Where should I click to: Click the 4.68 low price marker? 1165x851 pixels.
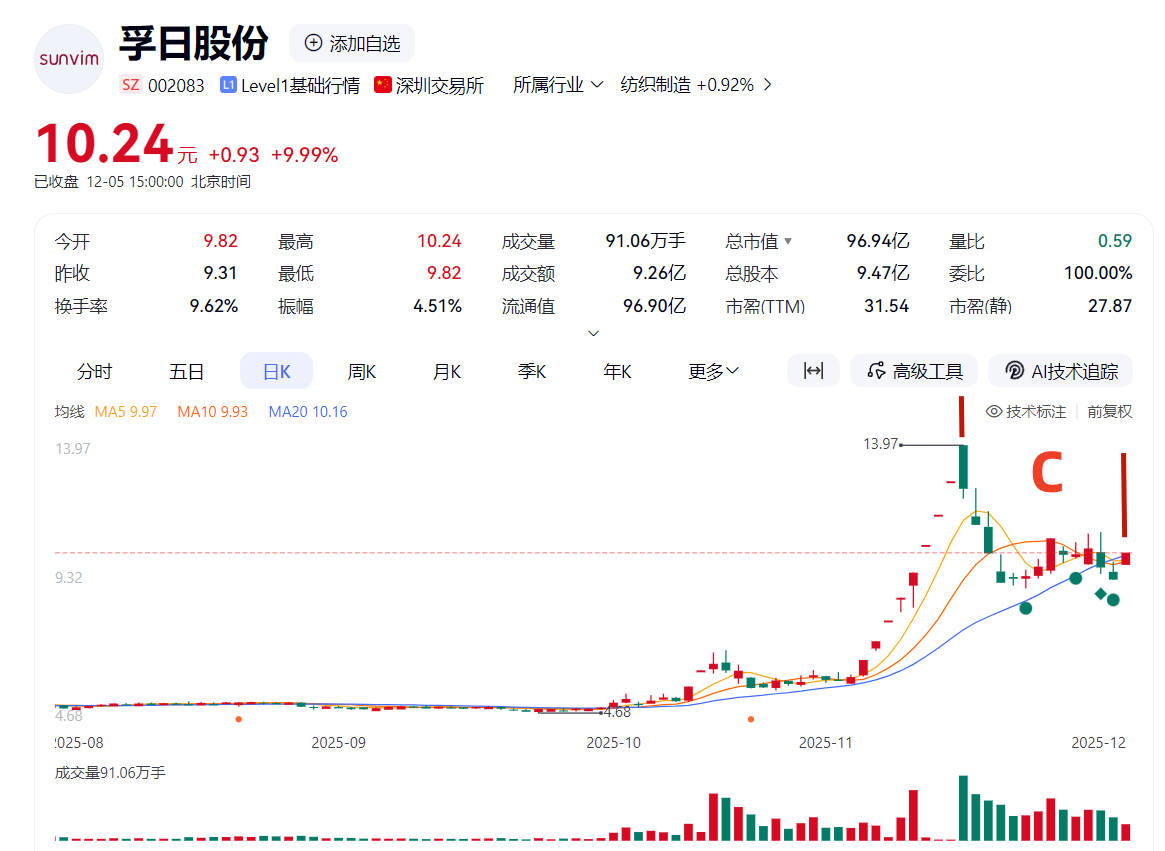tap(617, 713)
